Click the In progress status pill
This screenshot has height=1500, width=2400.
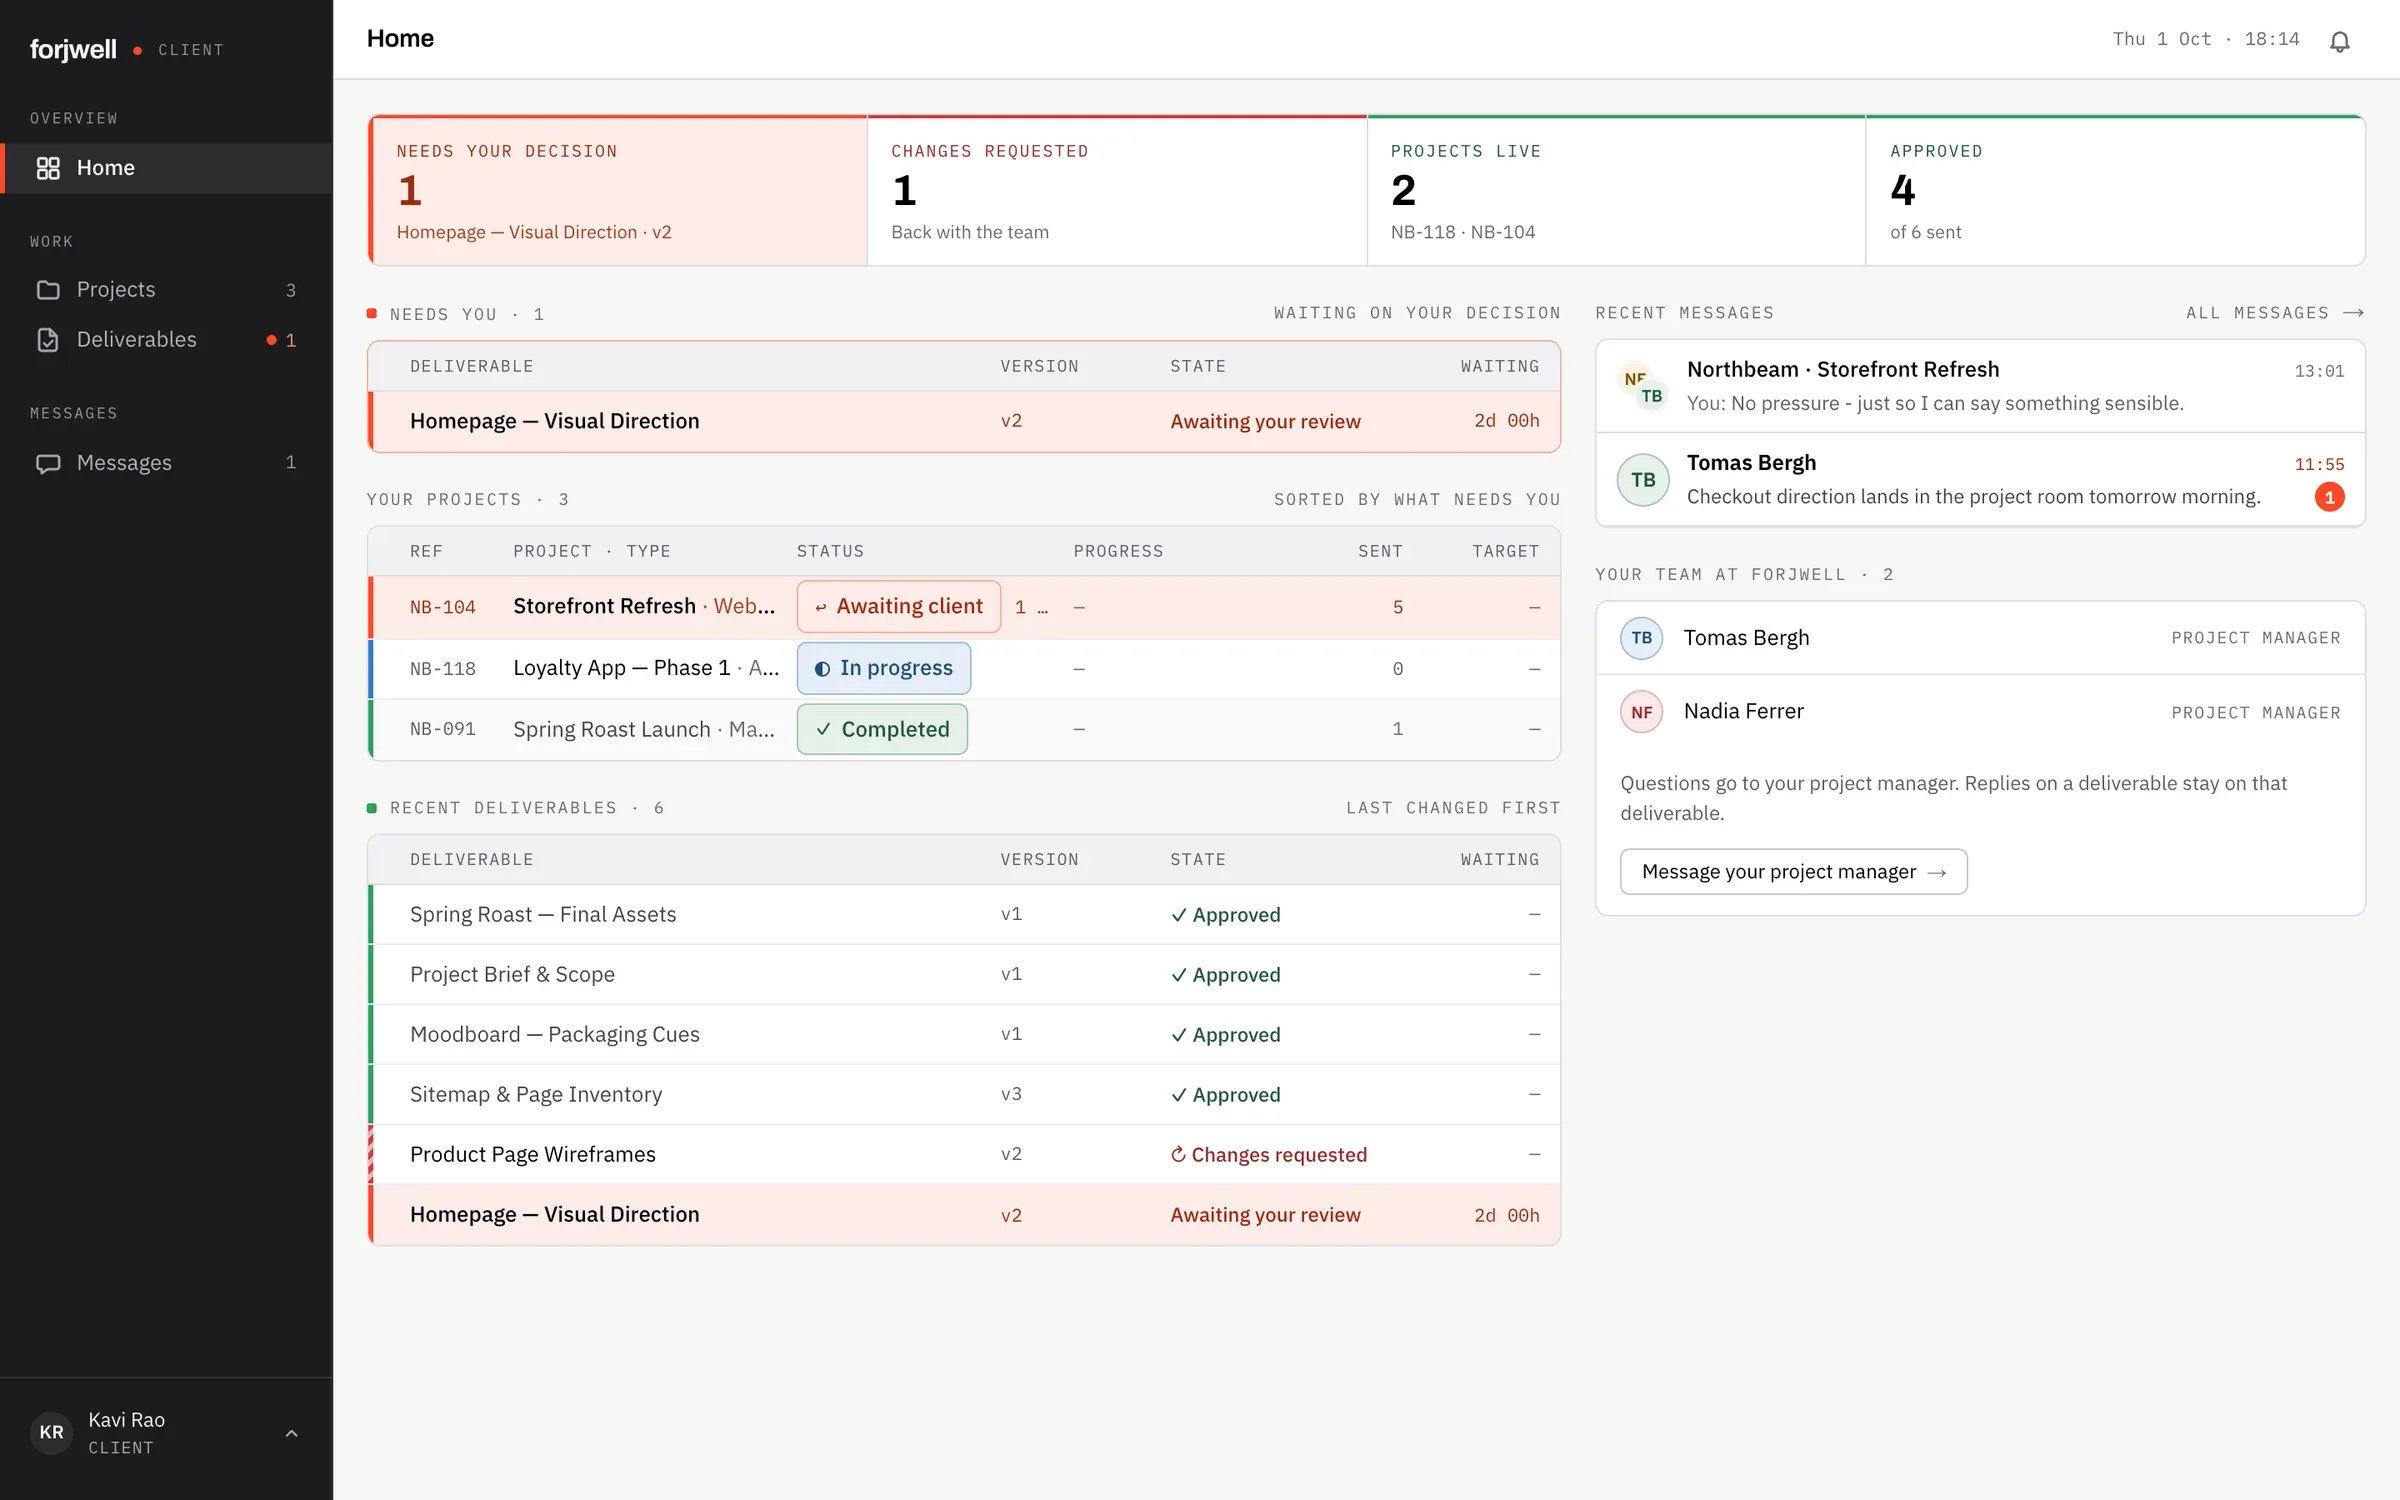[x=884, y=668]
